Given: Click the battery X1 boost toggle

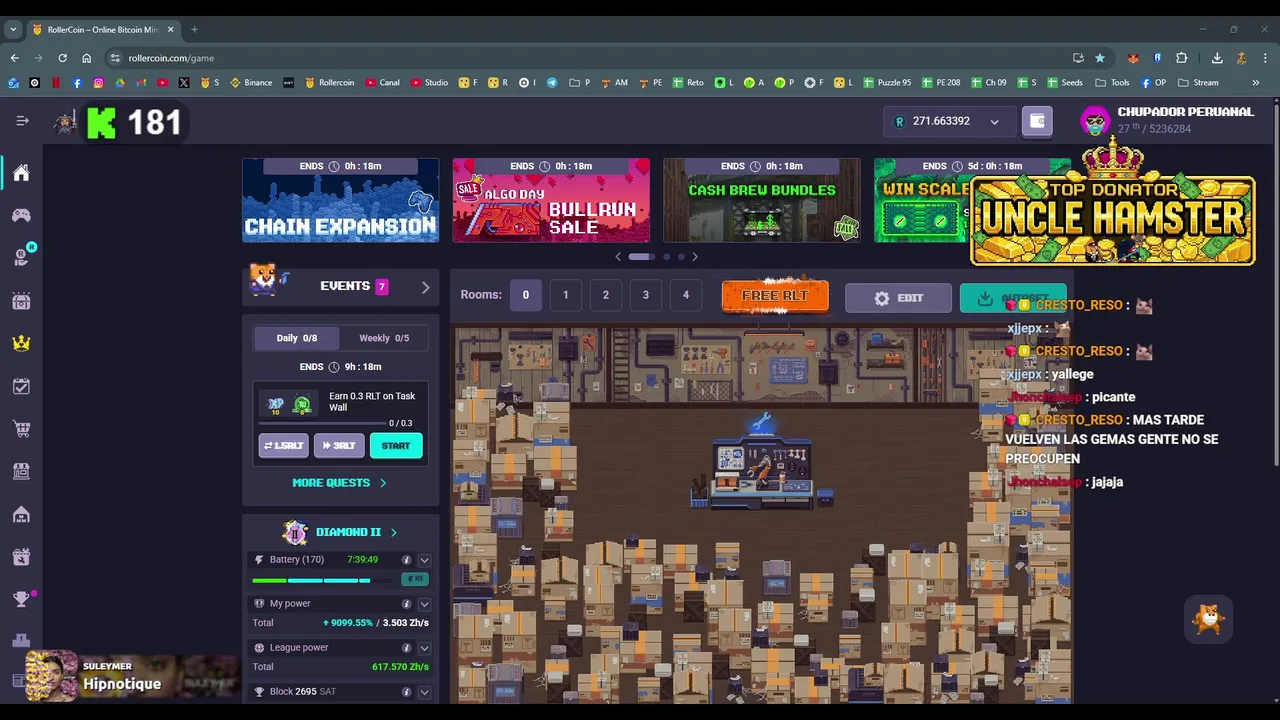Looking at the screenshot, I should tap(414, 579).
